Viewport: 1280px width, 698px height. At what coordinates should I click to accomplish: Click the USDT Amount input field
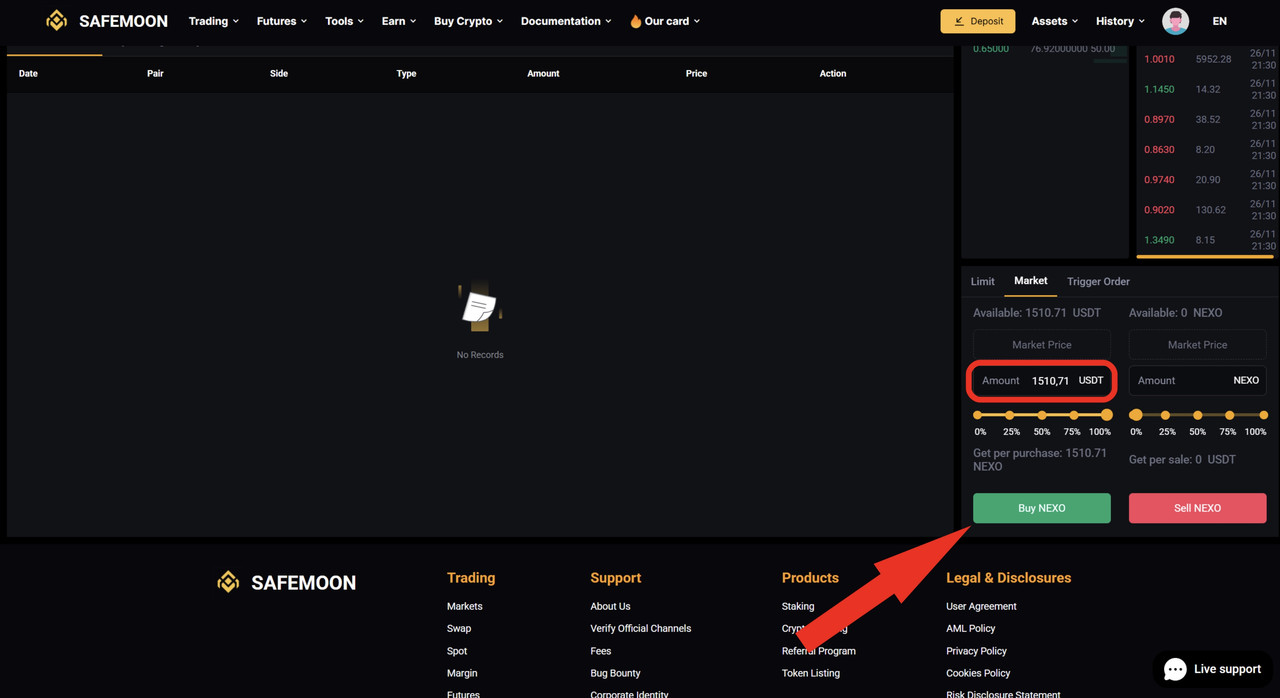[1042, 381]
